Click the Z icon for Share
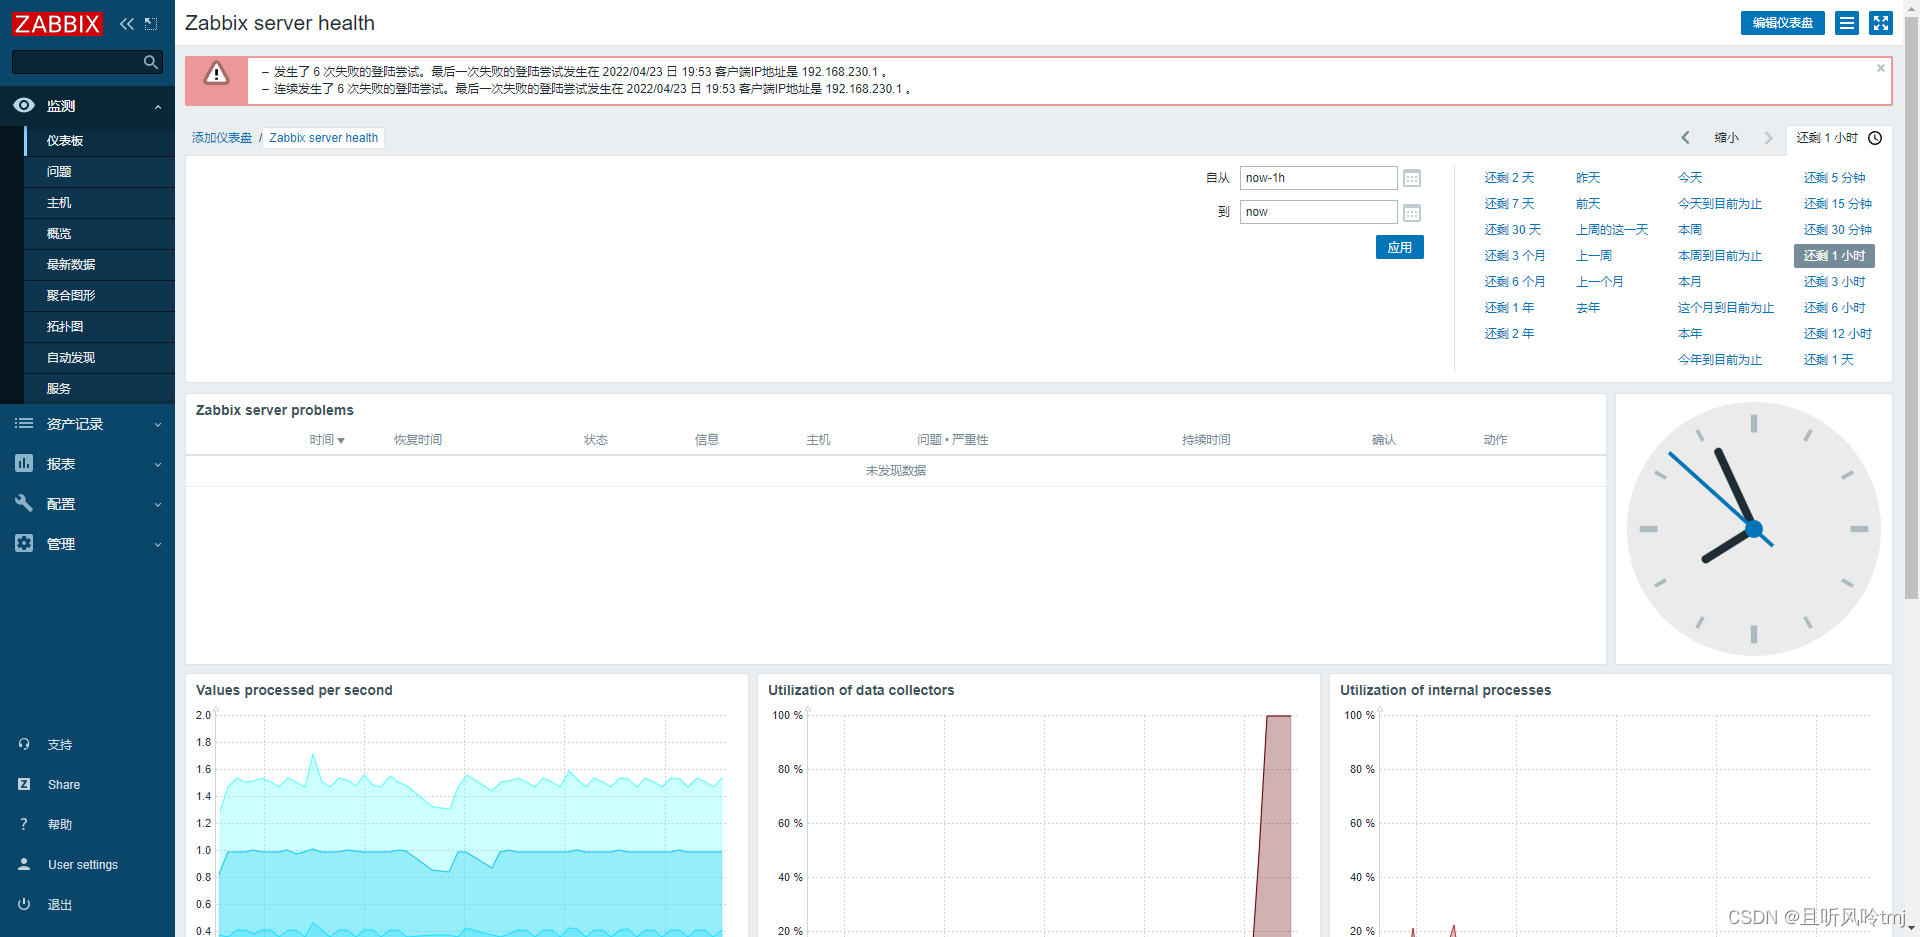This screenshot has width=1920, height=937. click(x=24, y=784)
